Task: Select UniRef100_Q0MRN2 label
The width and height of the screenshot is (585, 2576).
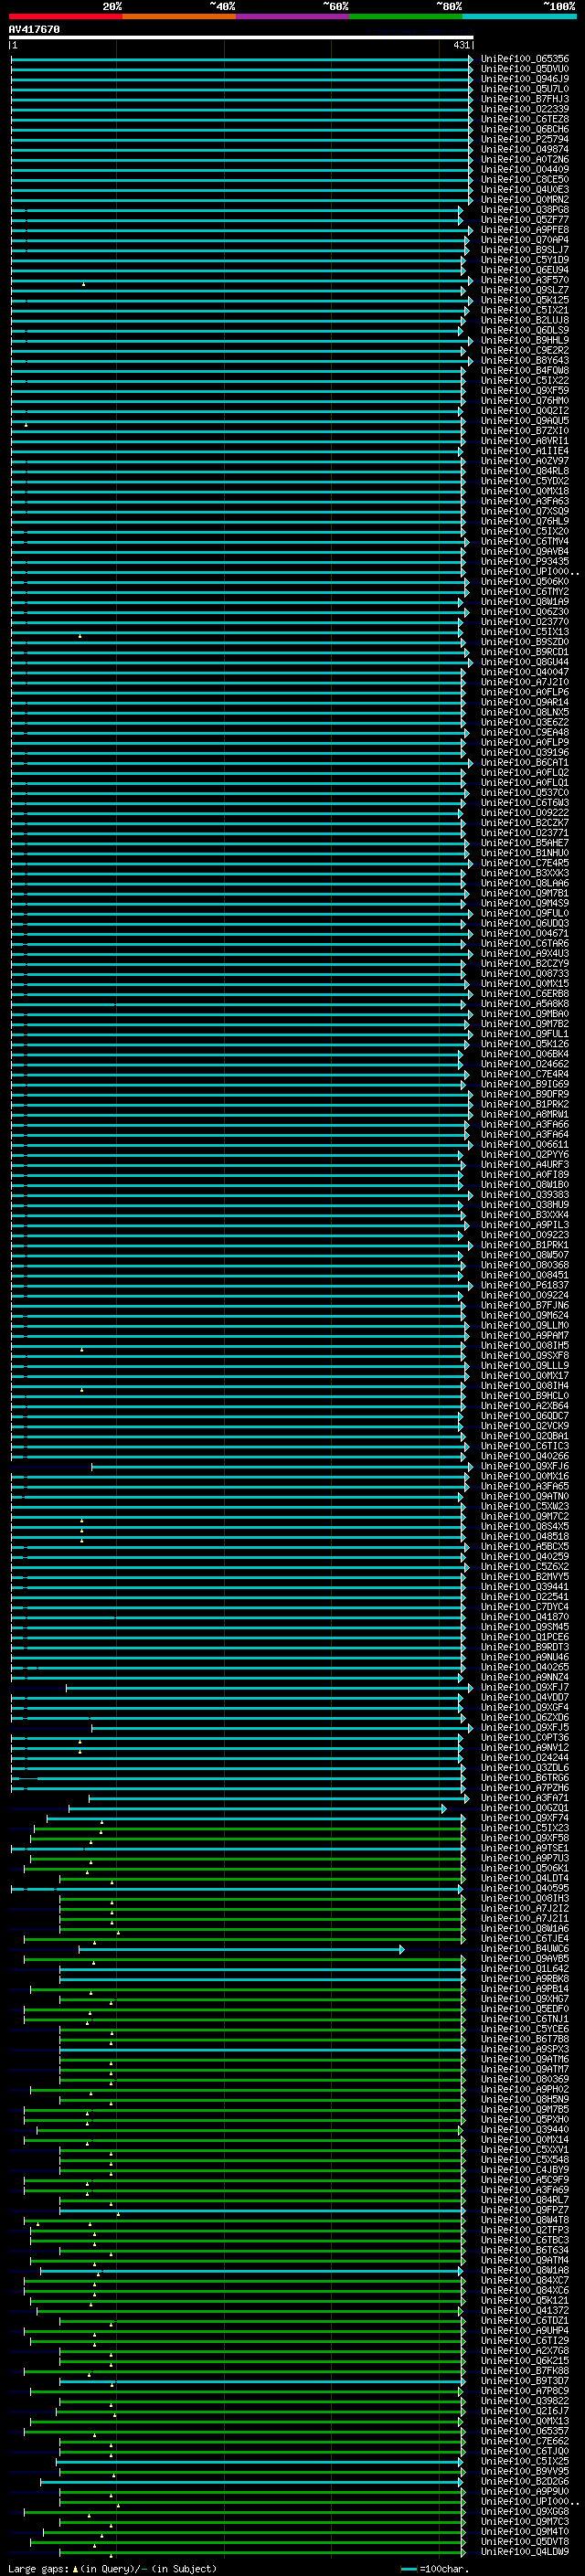Action: coord(525,199)
